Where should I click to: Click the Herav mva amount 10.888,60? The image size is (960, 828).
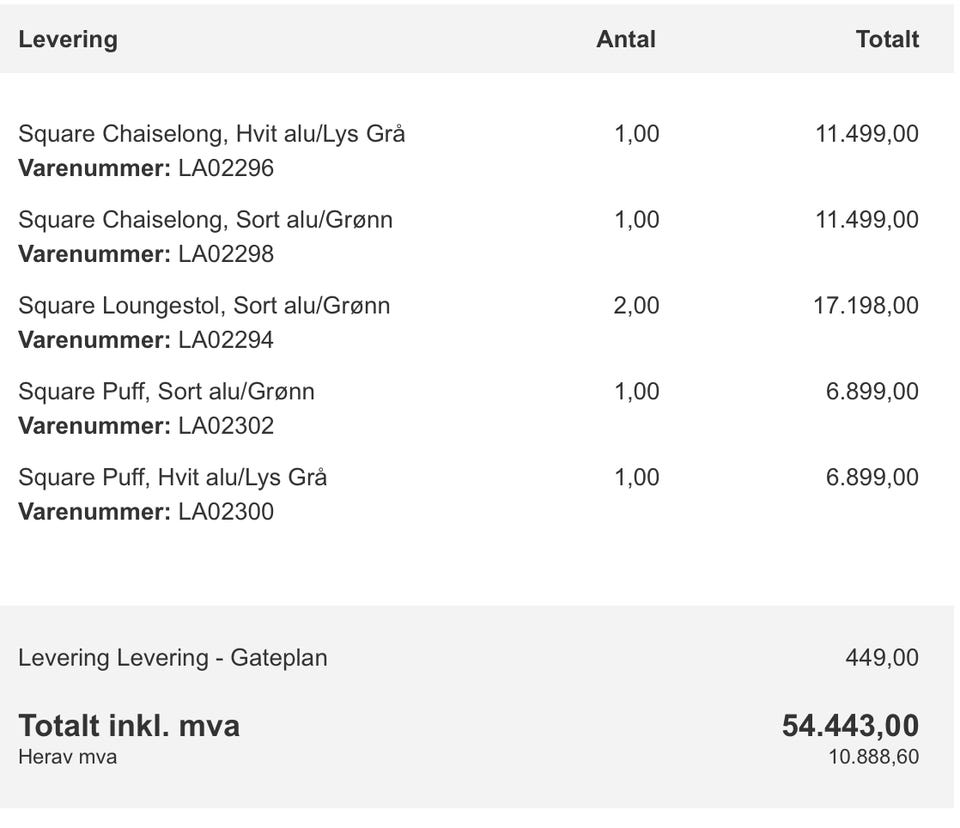point(874,757)
